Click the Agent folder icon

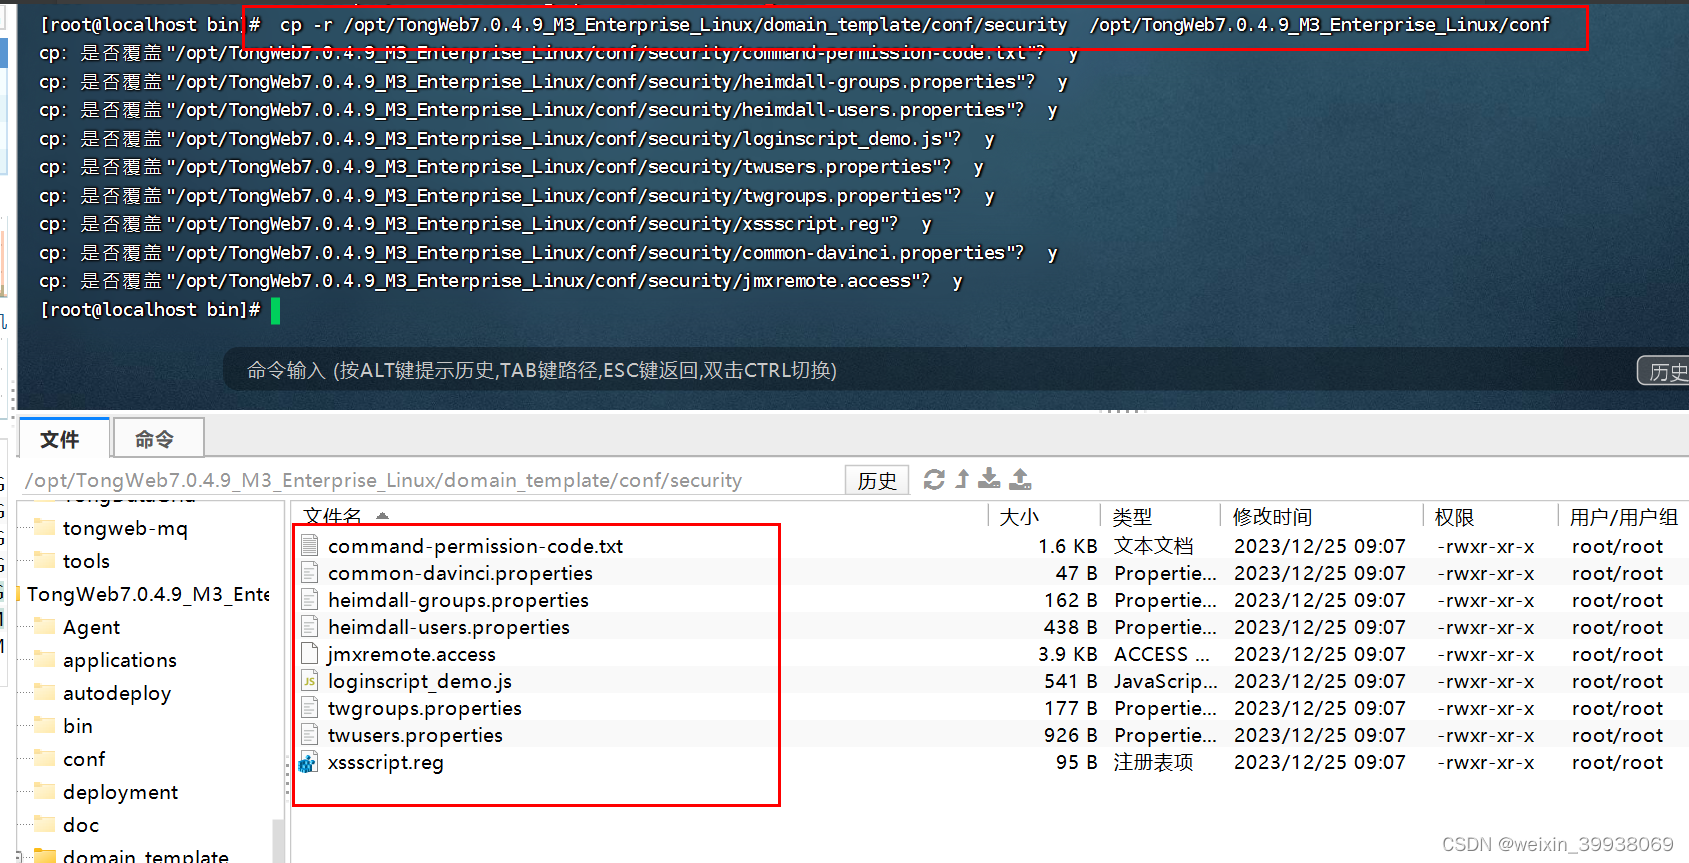click(x=44, y=626)
